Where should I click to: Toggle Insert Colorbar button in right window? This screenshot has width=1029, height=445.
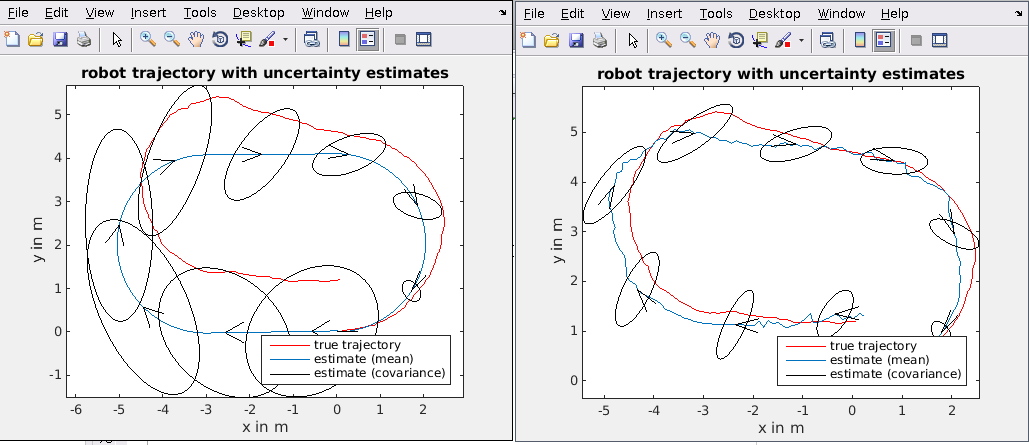pyautogui.click(x=860, y=40)
